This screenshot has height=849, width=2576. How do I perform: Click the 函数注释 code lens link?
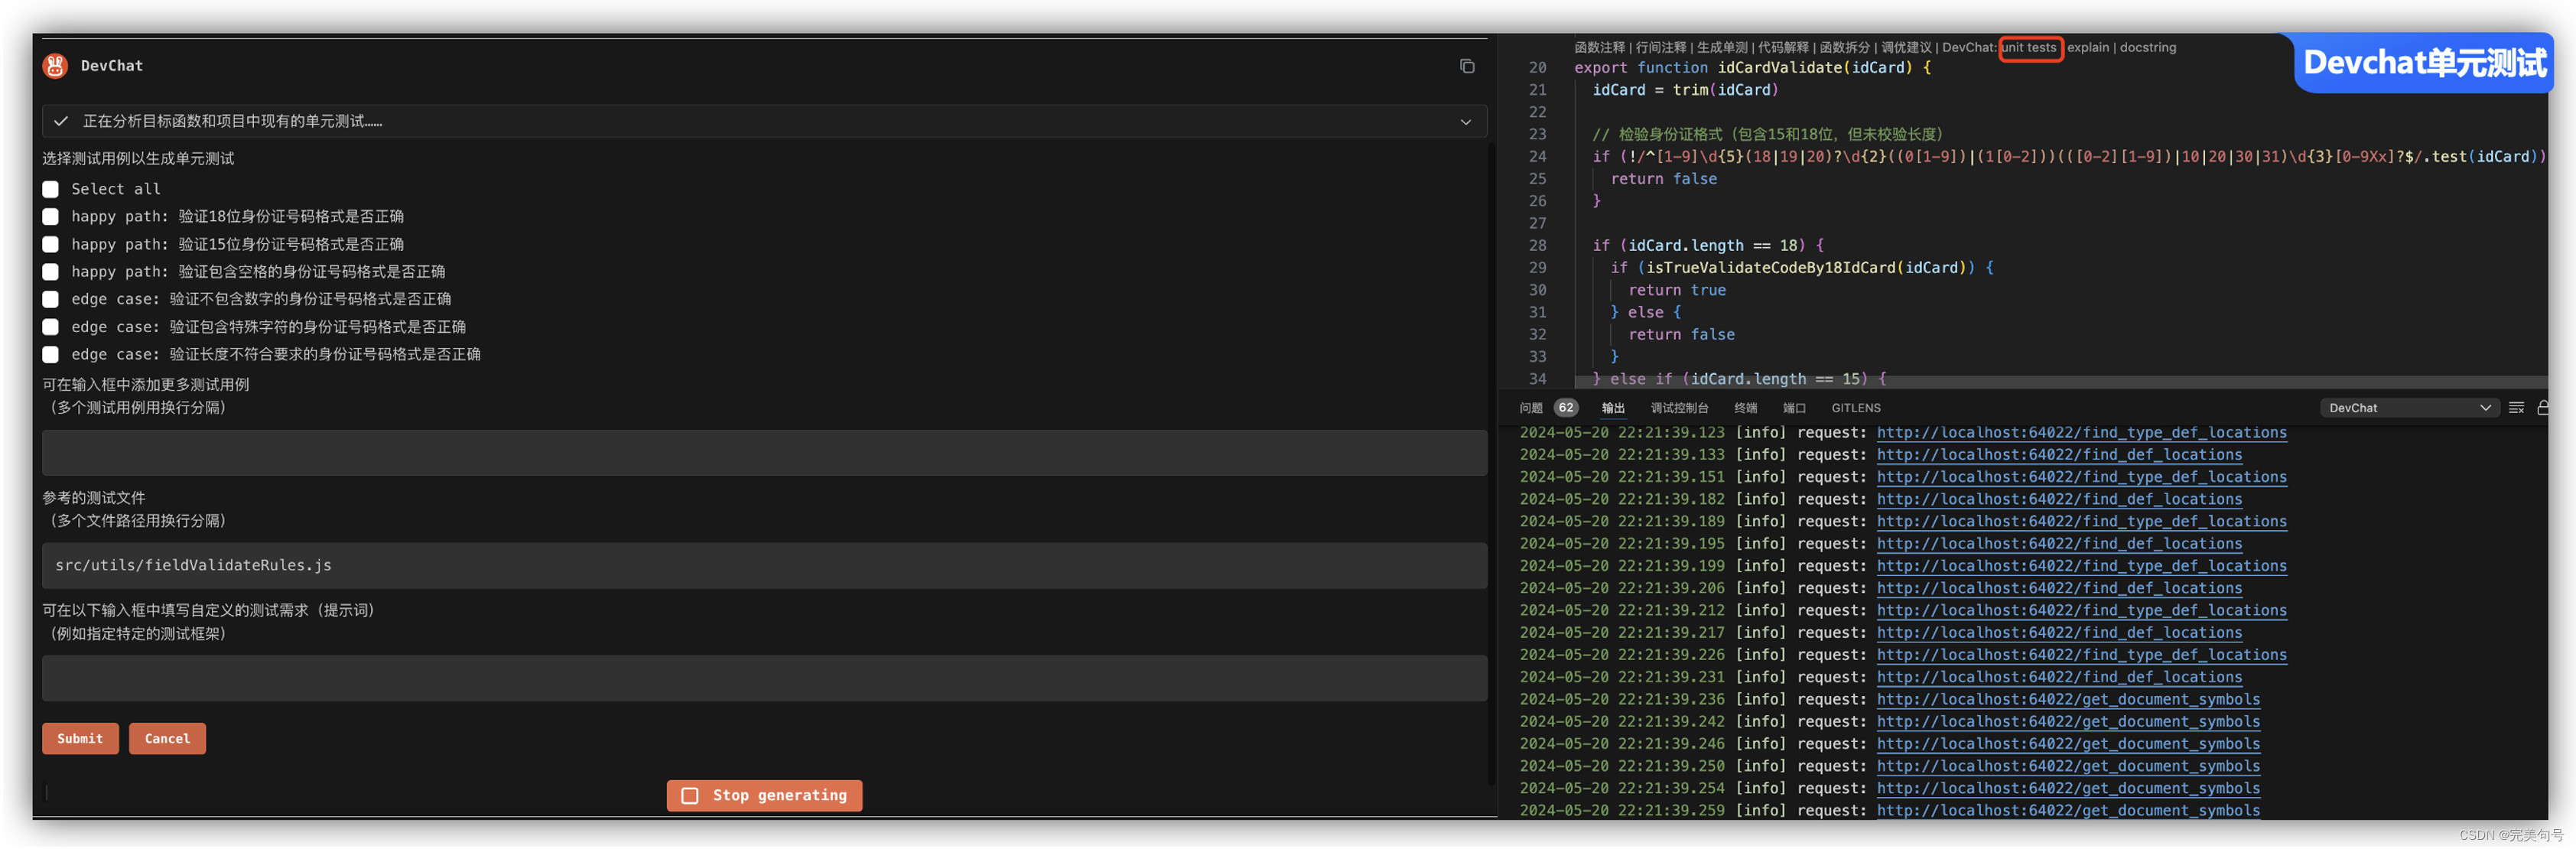[1599, 48]
